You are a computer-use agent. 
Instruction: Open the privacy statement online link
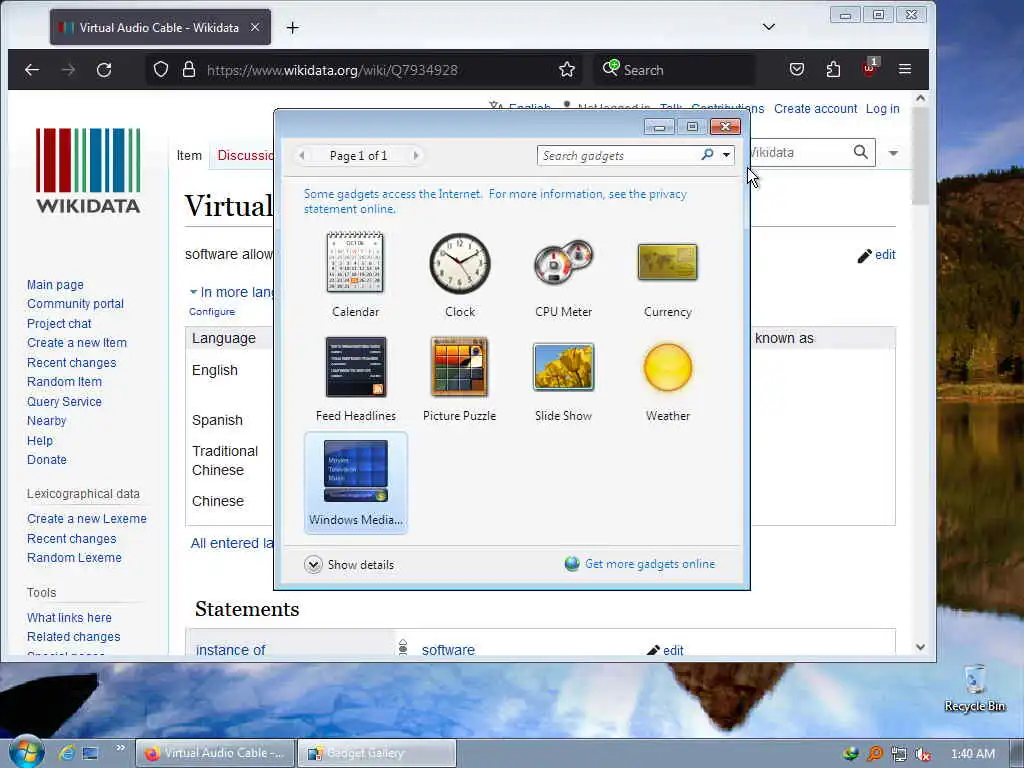point(495,201)
